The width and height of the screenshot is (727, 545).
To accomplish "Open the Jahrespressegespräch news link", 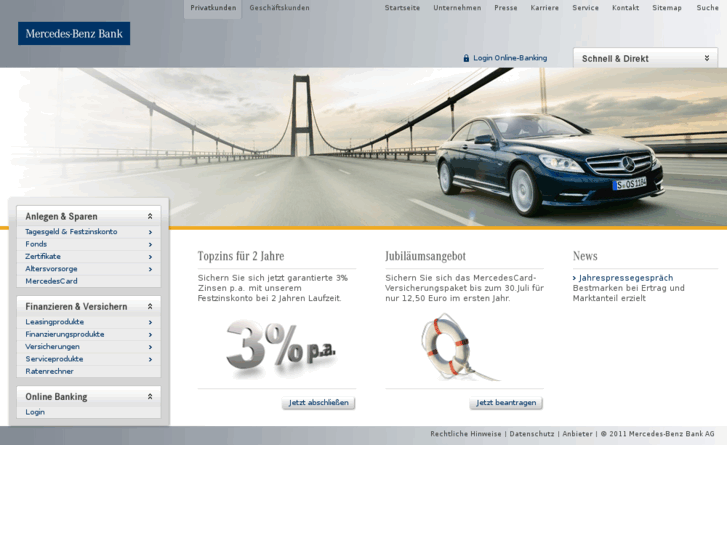I will (x=625, y=278).
